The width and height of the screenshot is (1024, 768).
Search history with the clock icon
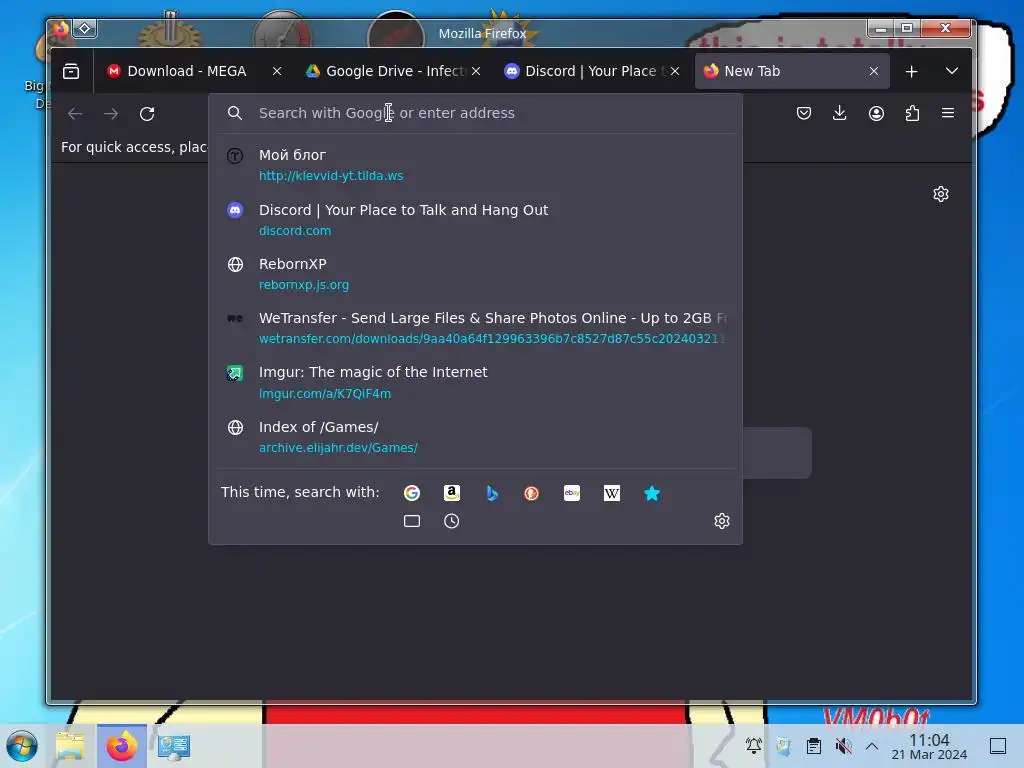(452, 521)
